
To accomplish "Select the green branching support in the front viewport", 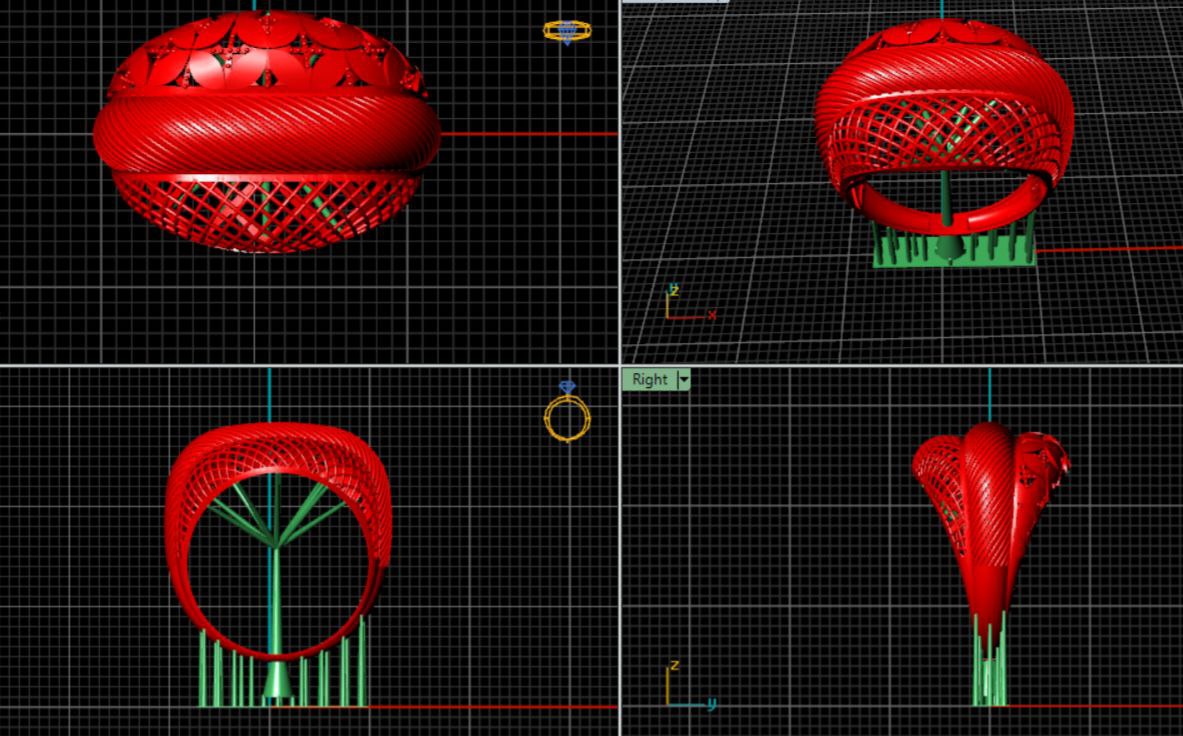I will (277, 588).
